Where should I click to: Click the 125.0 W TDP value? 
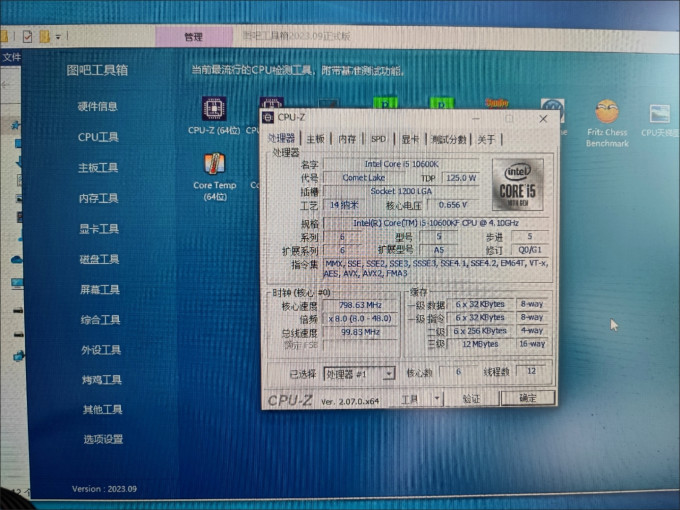pos(461,178)
